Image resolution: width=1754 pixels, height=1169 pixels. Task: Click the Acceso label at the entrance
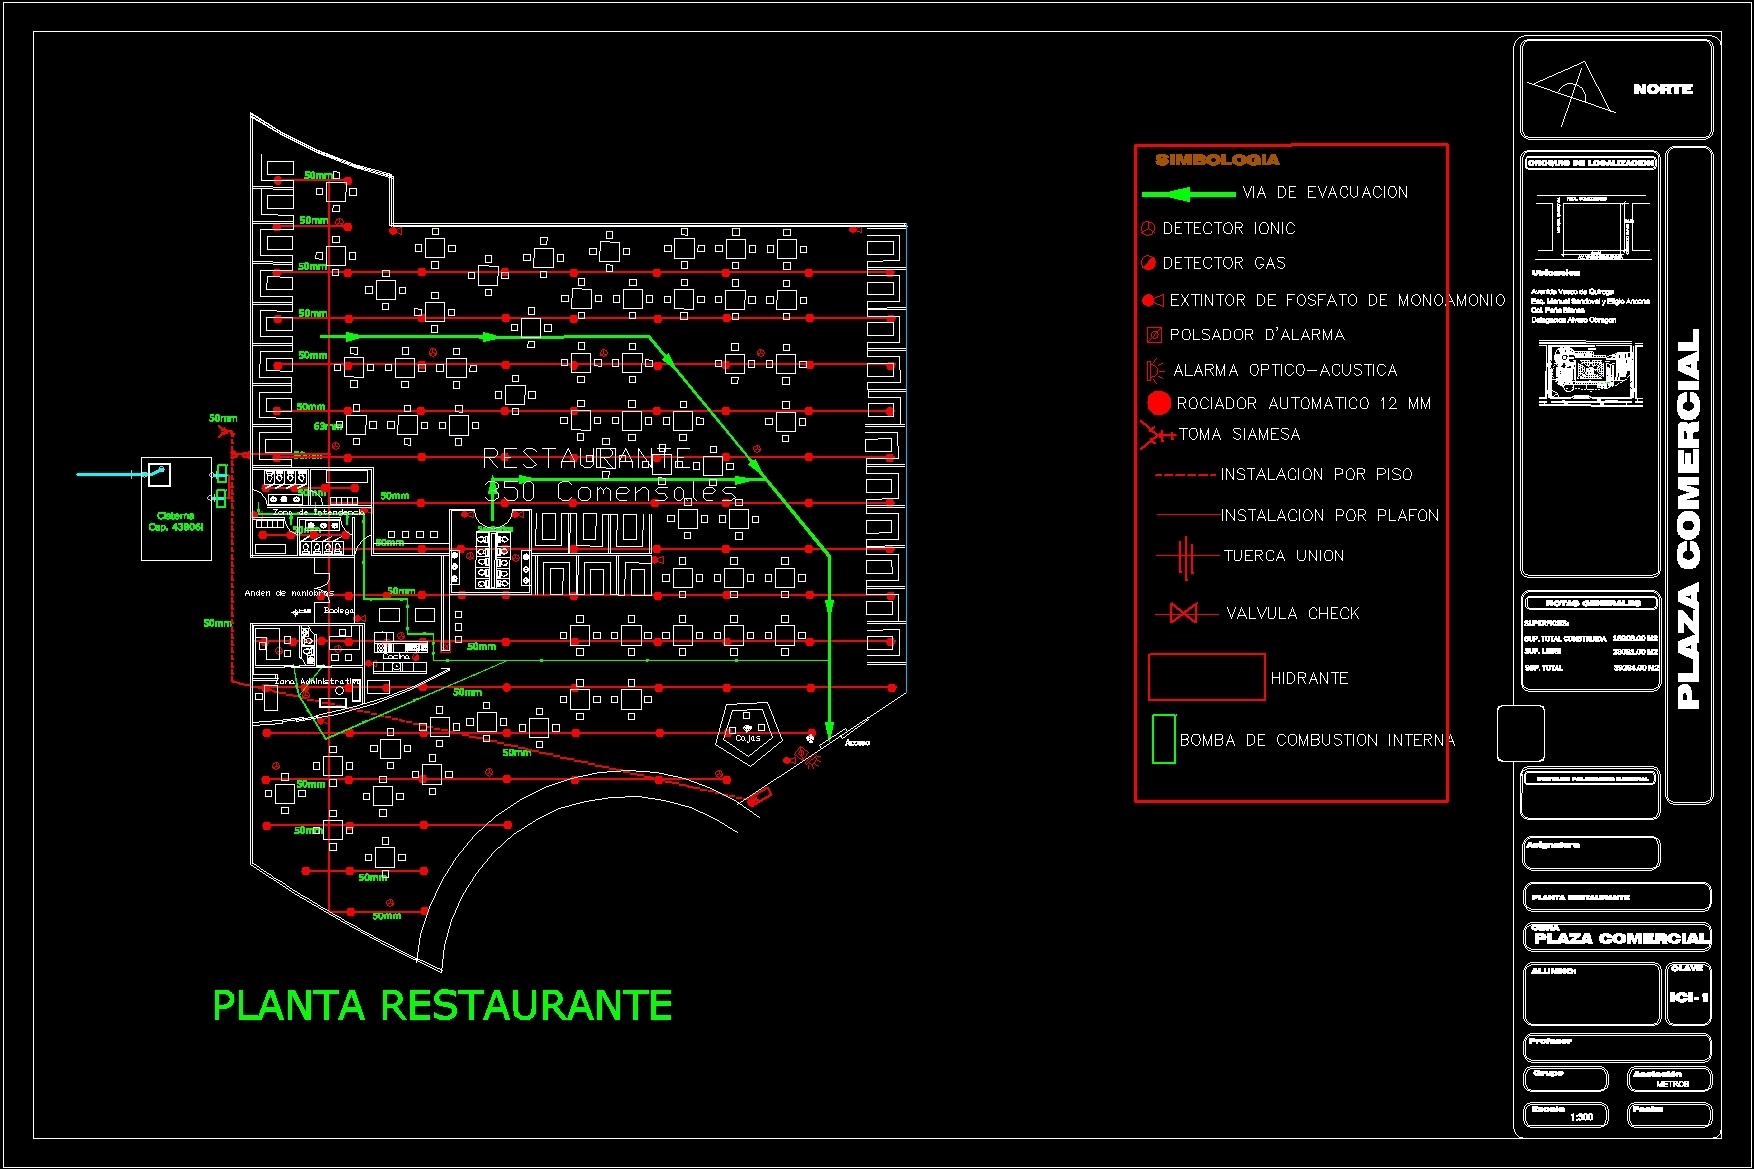coord(857,743)
